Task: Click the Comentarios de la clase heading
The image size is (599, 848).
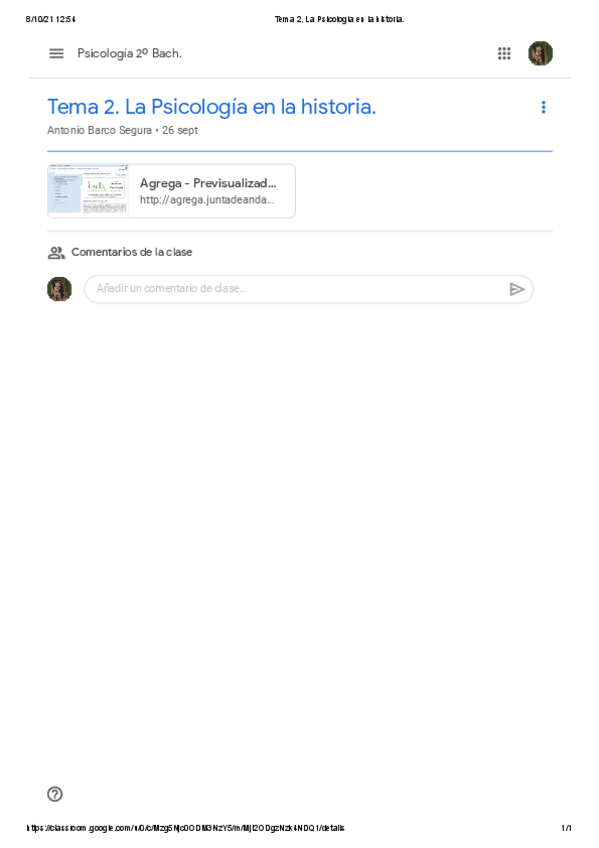Action: coord(132,253)
